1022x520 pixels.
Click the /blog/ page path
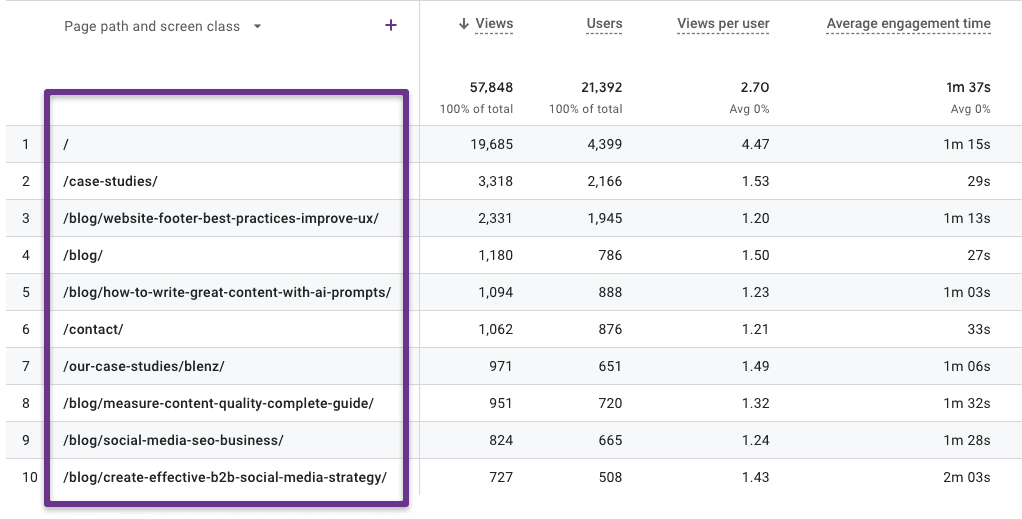pos(83,255)
